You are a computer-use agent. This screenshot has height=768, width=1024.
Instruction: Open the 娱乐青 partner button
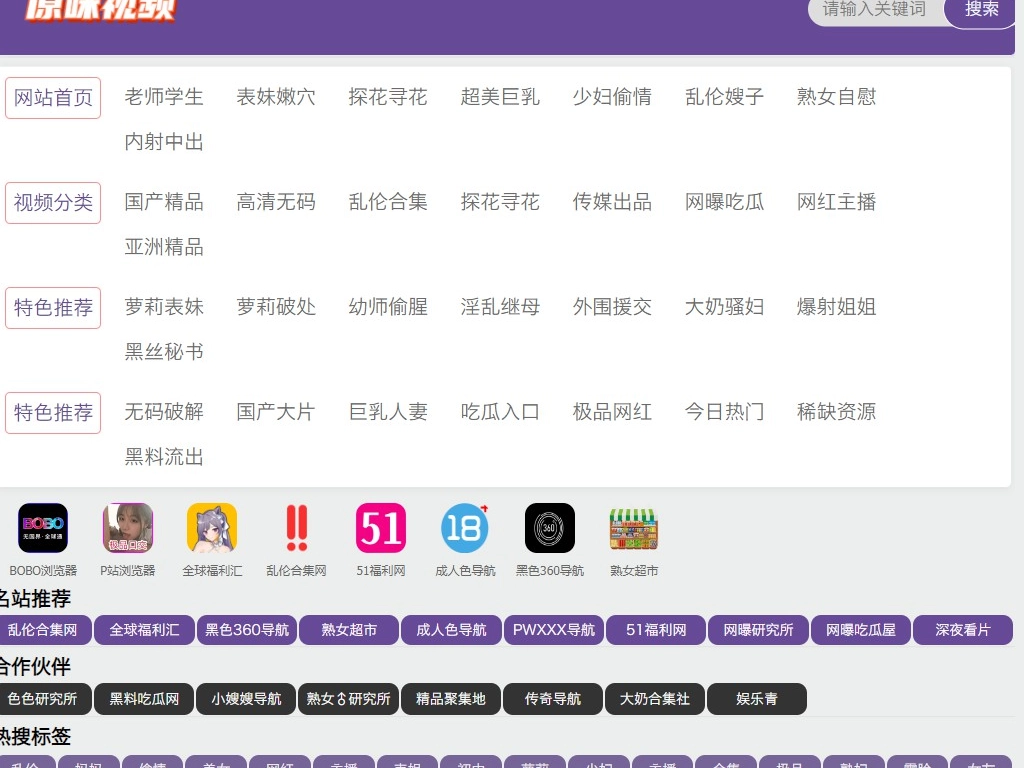[x=756, y=699]
